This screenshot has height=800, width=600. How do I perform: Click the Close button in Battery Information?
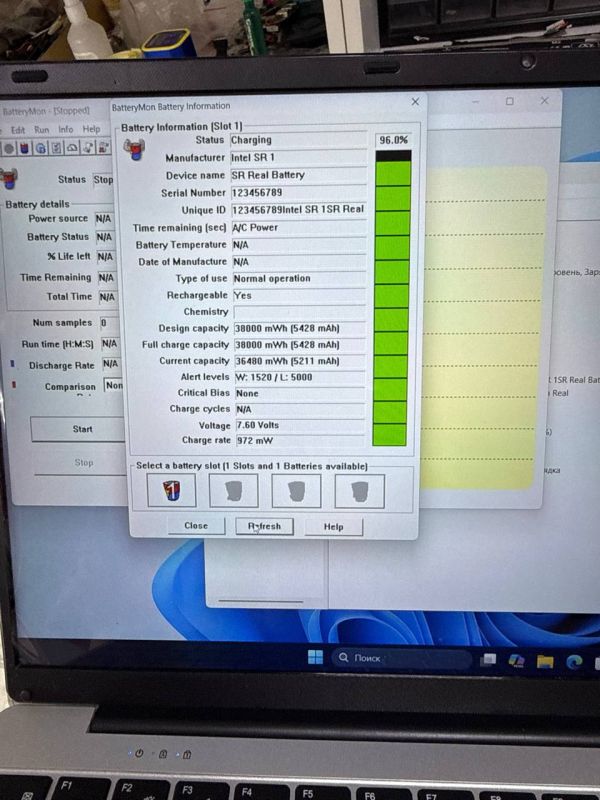196,526
